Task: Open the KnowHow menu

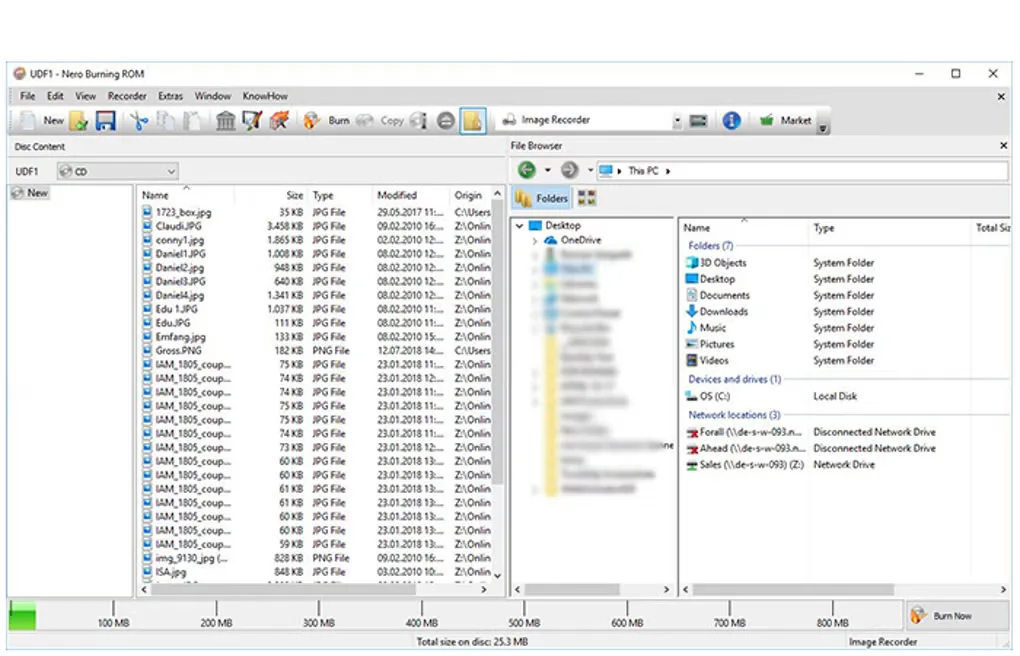Action: [265, 96]
